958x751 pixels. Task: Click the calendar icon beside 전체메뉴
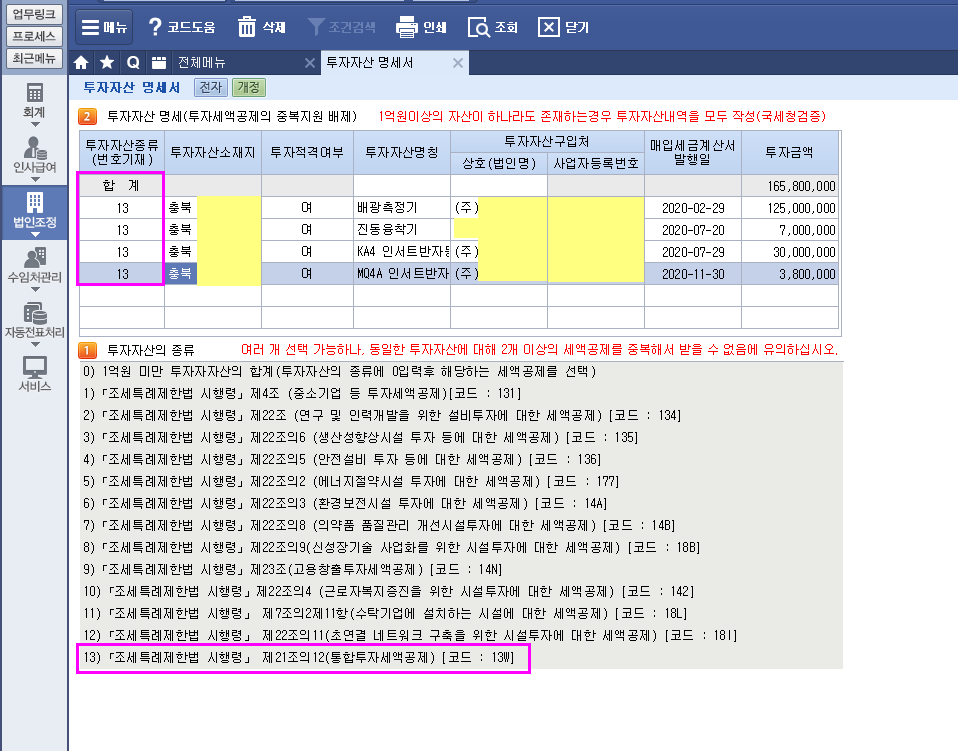coord(159,62)
